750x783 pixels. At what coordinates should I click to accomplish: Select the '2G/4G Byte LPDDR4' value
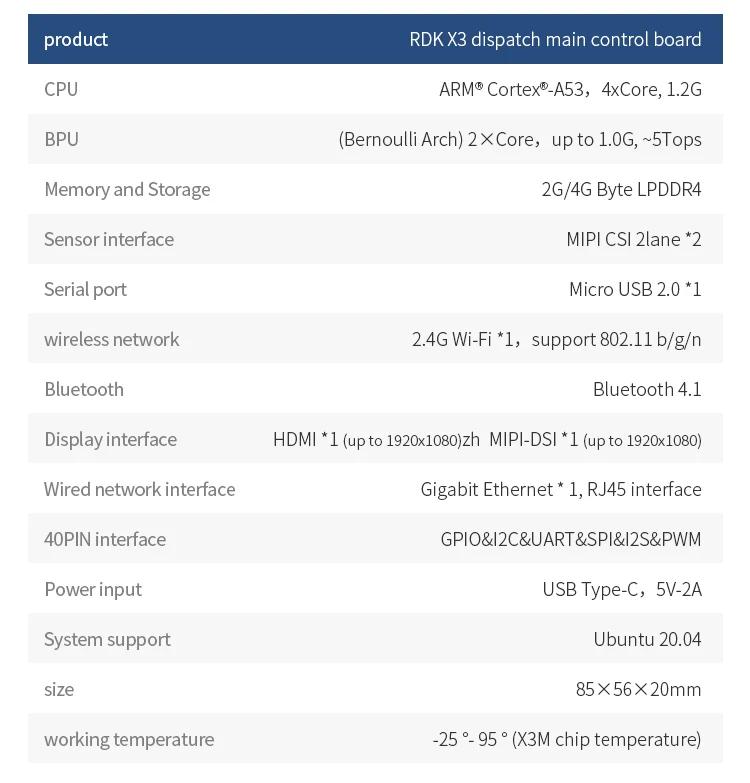621,189
